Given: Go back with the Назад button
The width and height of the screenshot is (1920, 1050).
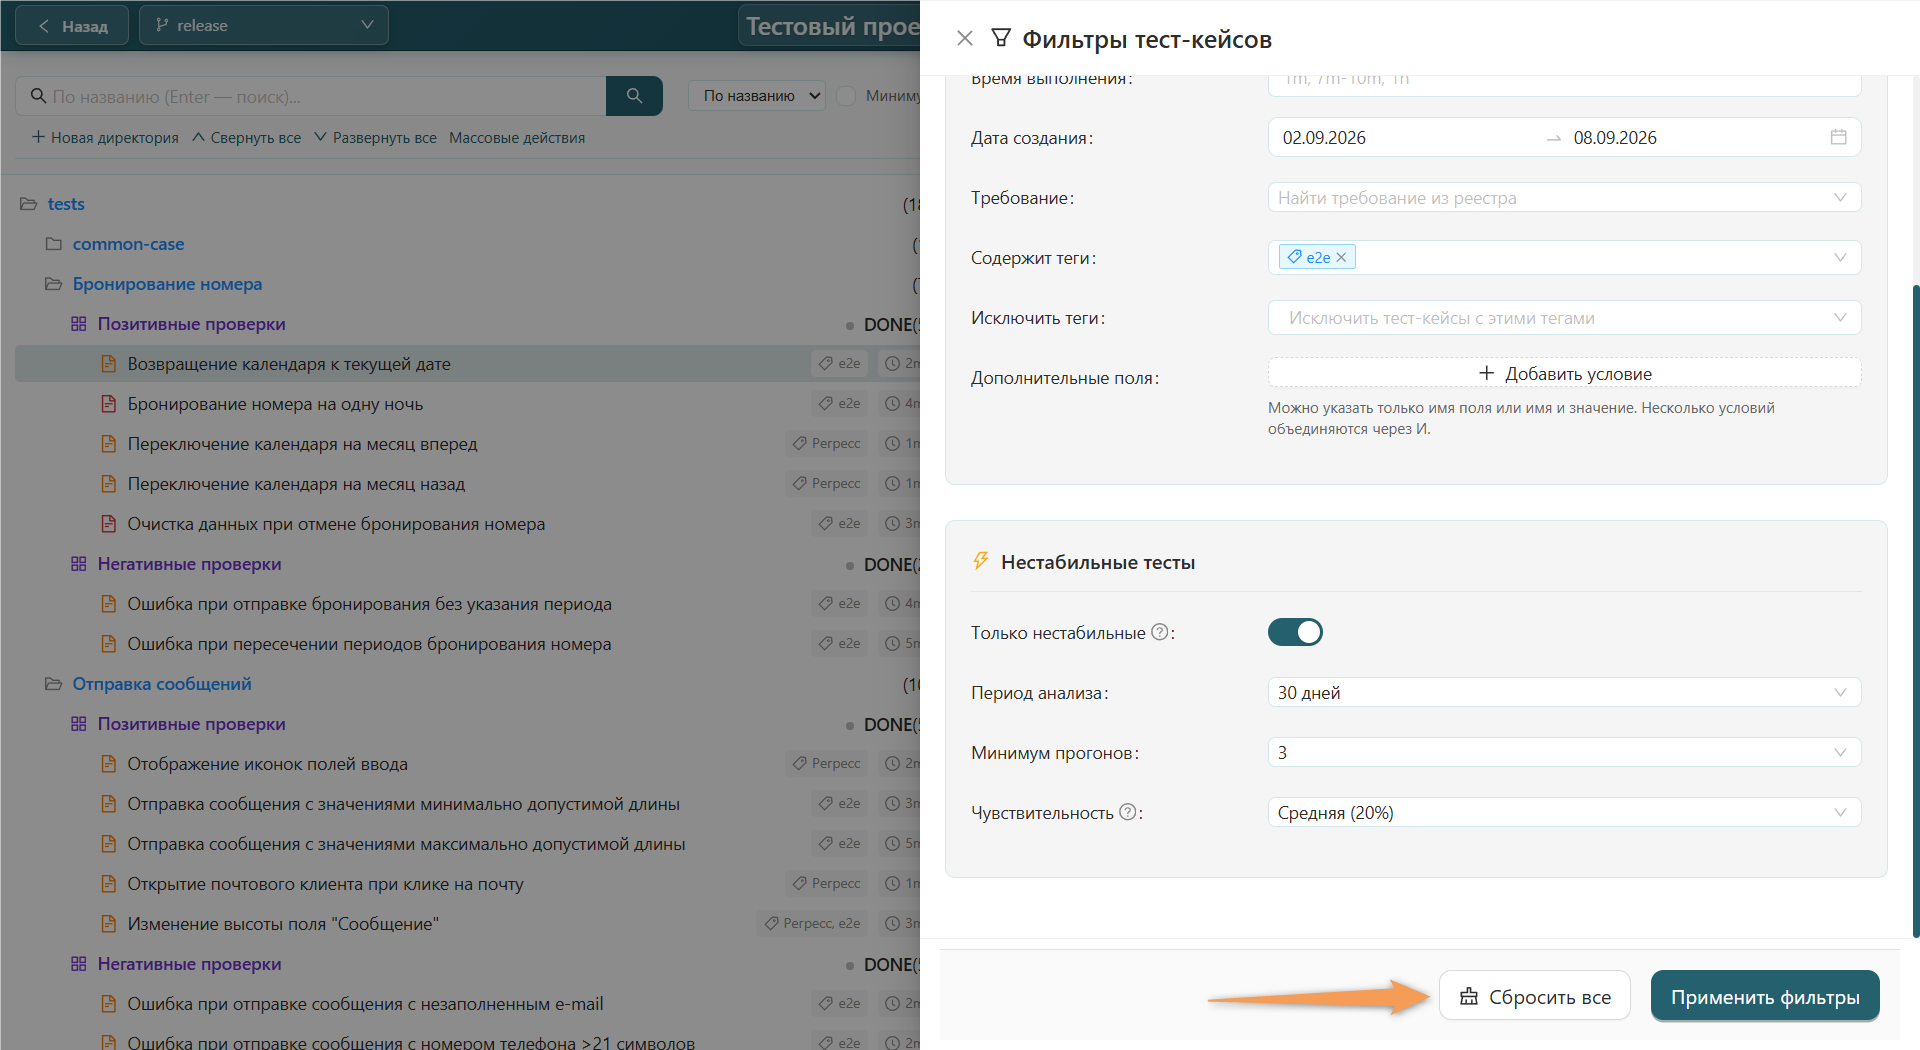Looking at the screenshot, I should coord(73,25).
